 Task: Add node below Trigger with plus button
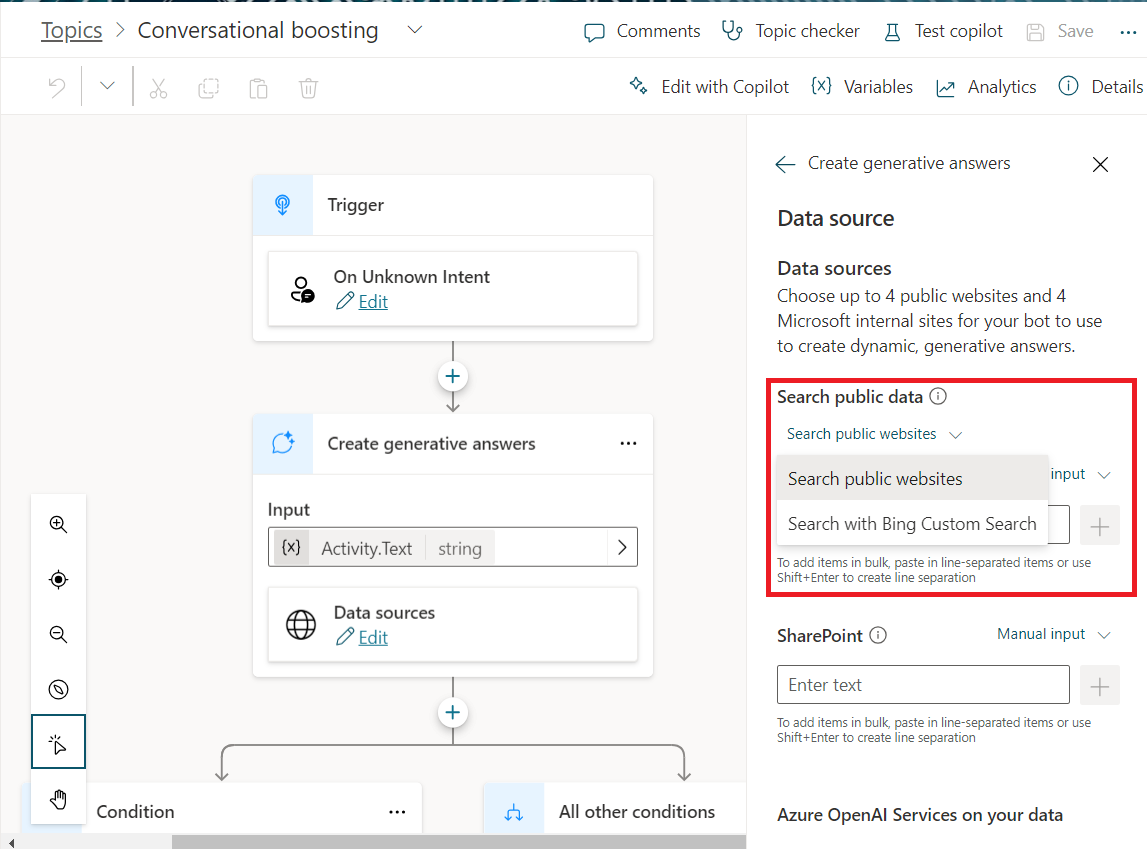[x=453, y=376]
